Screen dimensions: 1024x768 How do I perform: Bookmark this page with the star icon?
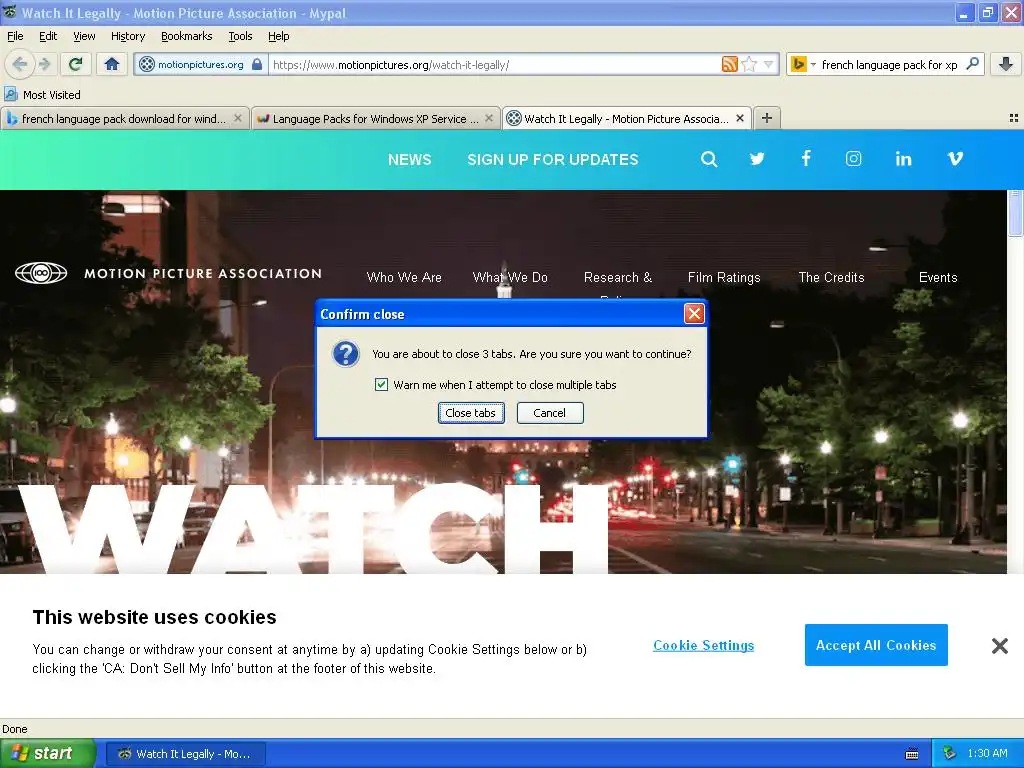click(750, 64)
